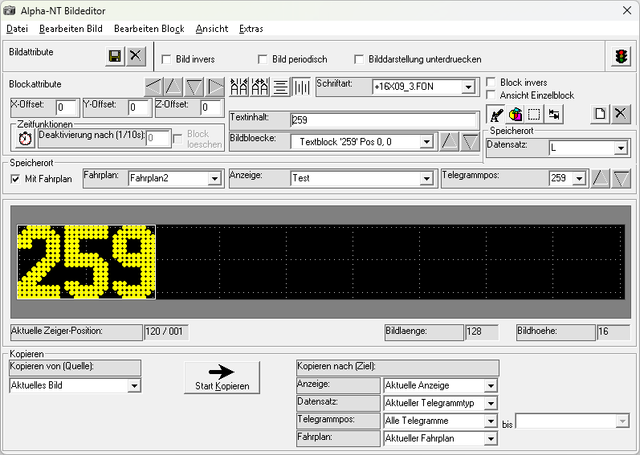Uncheck the Mit Fahrplan checkbox
Image resolution: width=640 pixels, height=455 pixels.
(15, 179)
